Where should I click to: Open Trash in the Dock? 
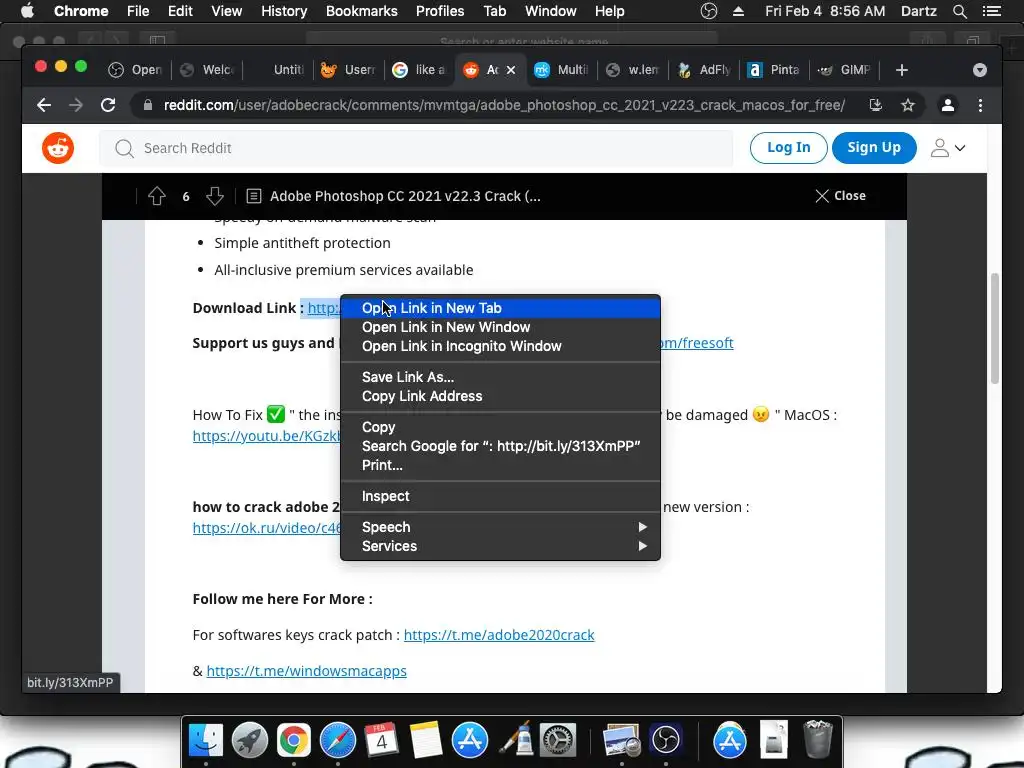(x=818, y=739)
